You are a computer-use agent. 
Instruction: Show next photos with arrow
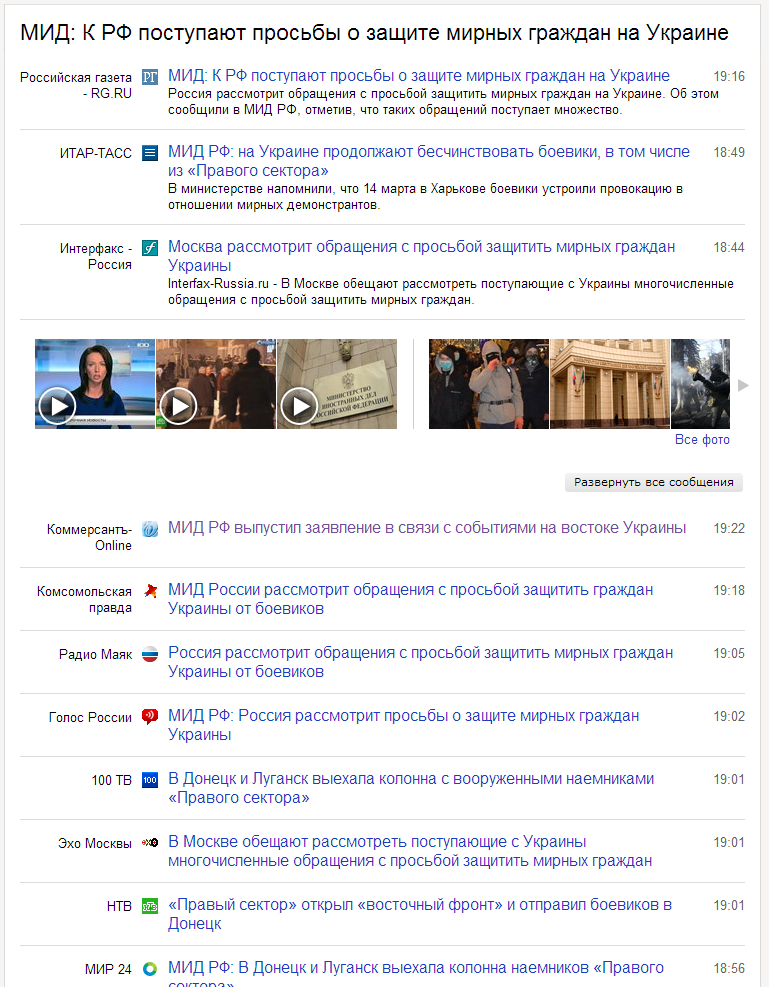(x=743, y=385)
